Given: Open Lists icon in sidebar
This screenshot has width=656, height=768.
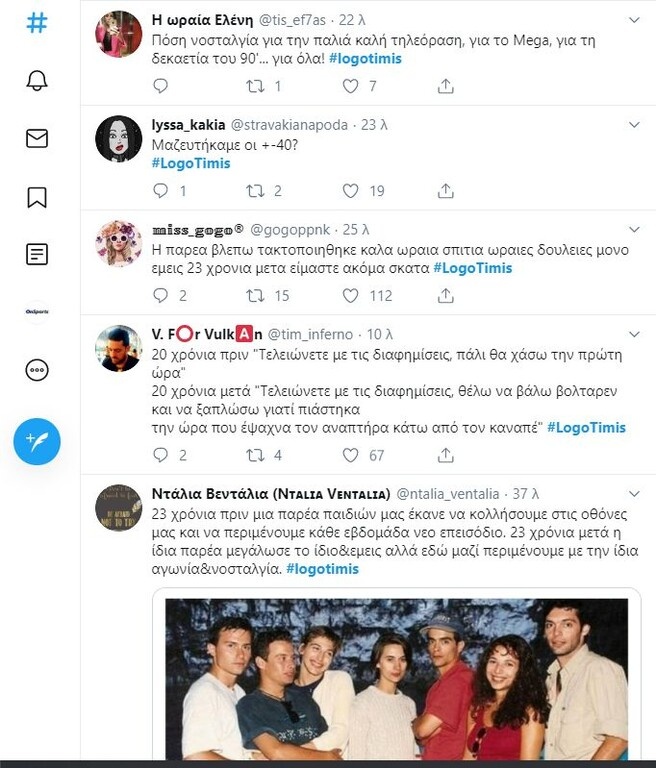Looking at the screenshot, I should [x=37, y=254].
